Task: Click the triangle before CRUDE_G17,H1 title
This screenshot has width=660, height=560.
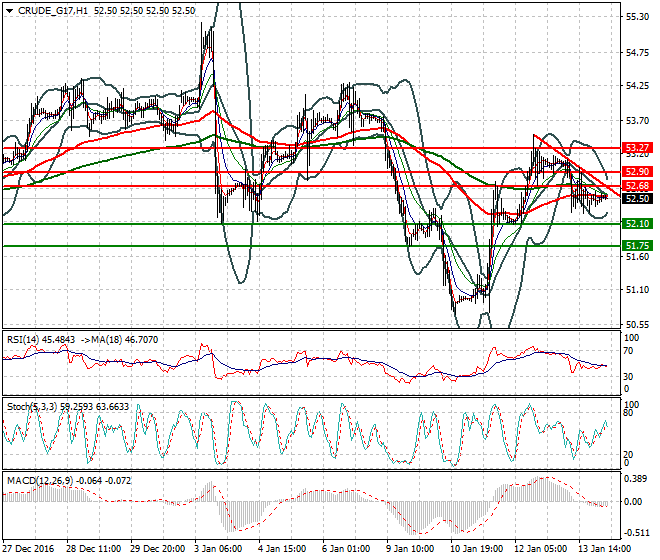Action: 9,11
